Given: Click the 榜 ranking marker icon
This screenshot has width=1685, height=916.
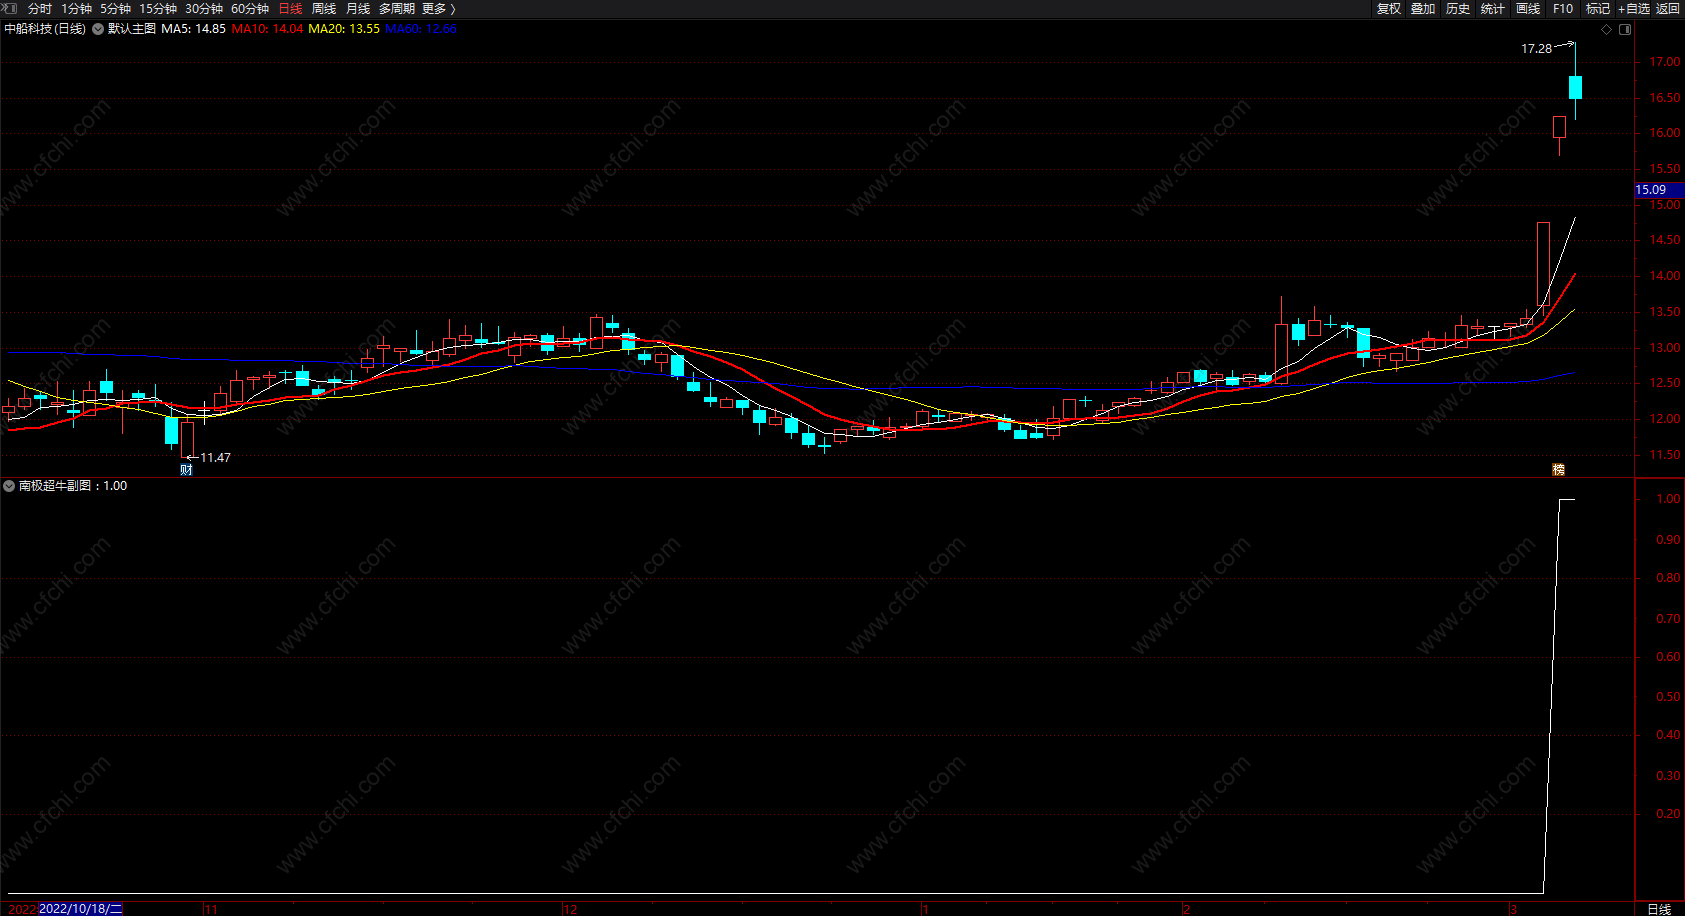Looking at the screenshot, I should (x=1558, y=469).
